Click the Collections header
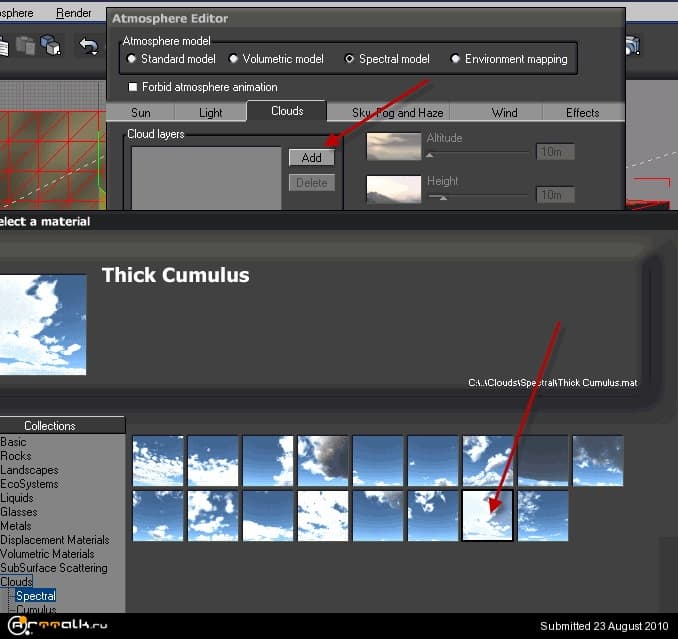Screen dimensions: 678x639 62,425
